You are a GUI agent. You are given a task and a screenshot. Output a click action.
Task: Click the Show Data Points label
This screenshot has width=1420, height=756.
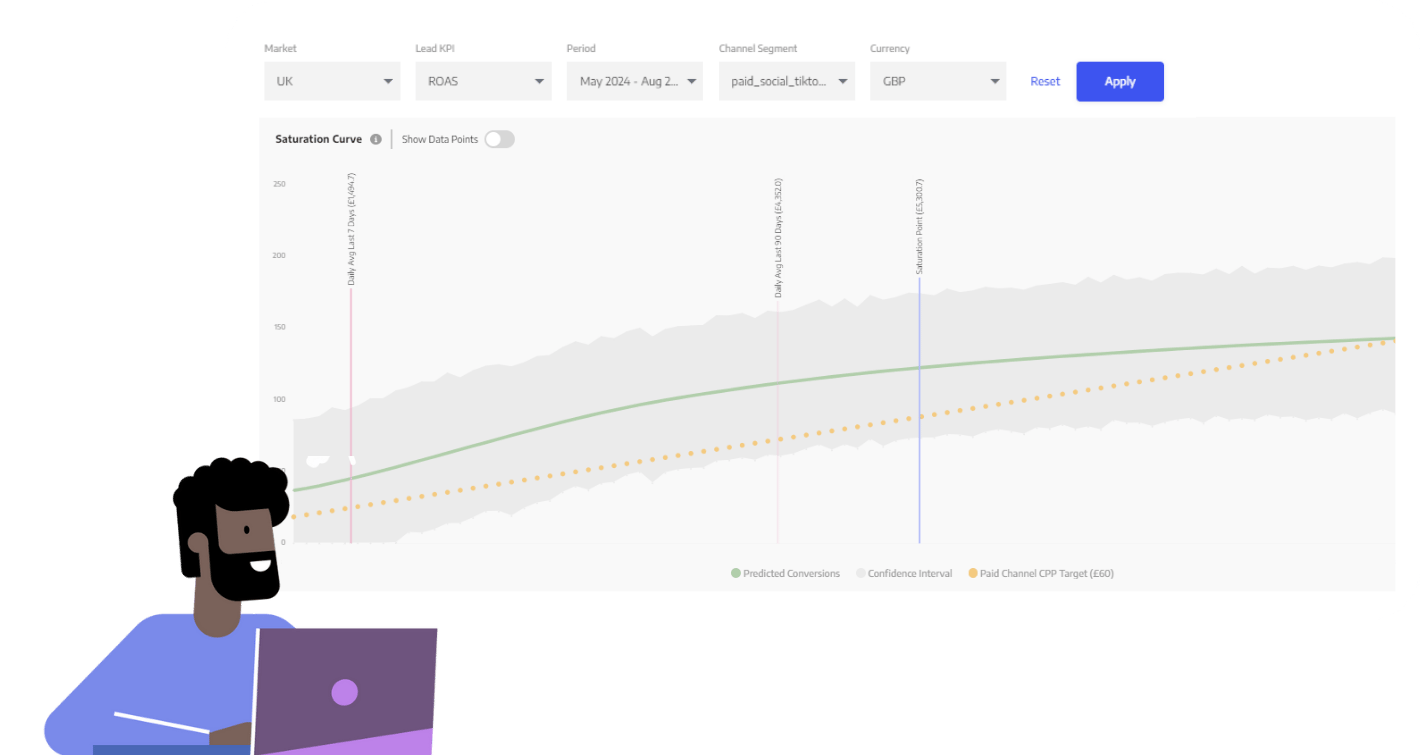coord(440,139)
